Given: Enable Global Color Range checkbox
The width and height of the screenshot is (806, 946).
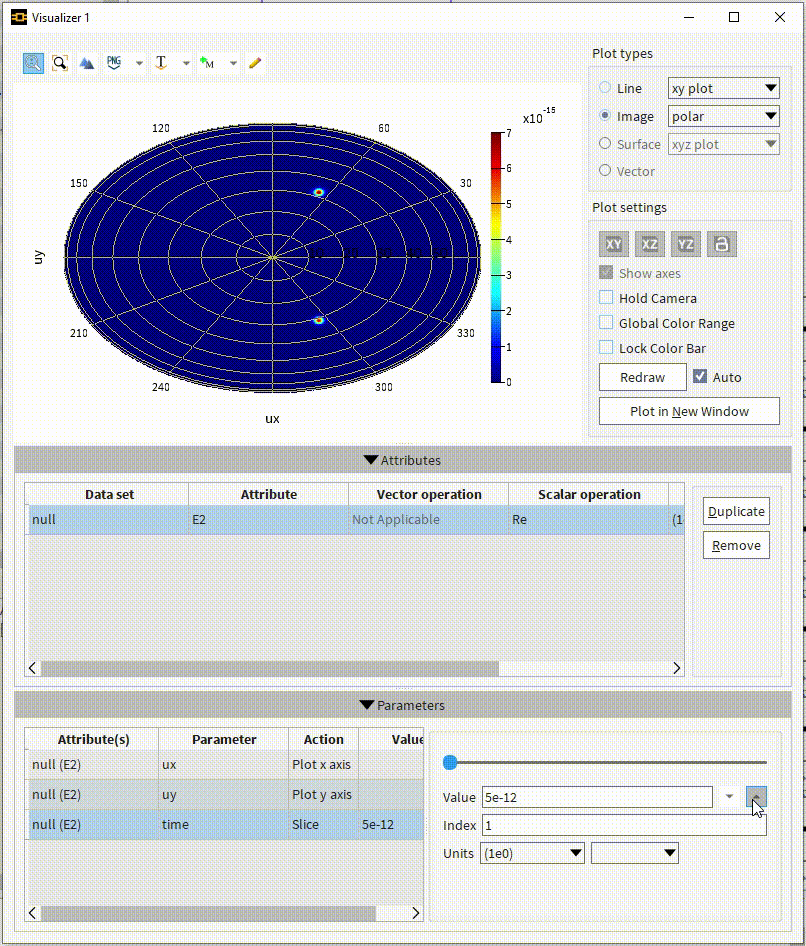Looking at the screenshot, I should tap(606, 323).
